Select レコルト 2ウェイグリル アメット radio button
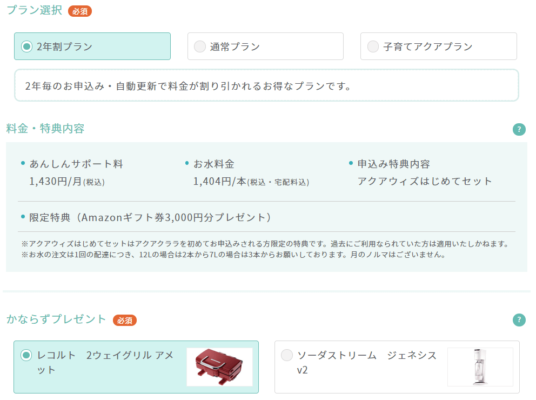 click(26, 355)
